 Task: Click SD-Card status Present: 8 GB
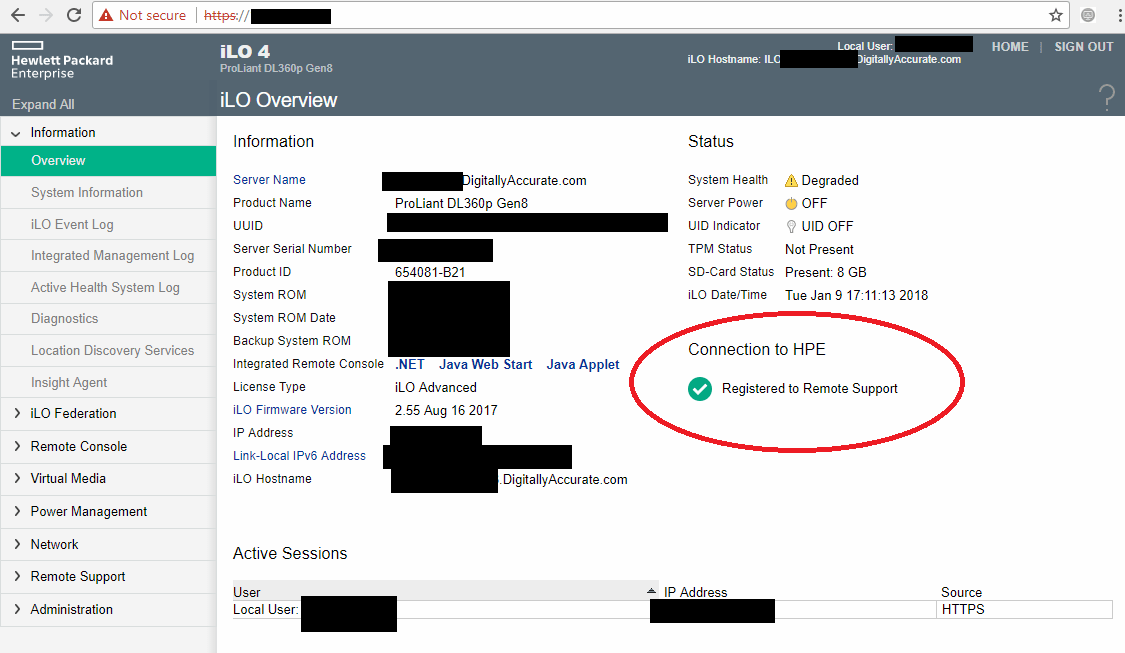pyautogui.click(x=826, y=272)
